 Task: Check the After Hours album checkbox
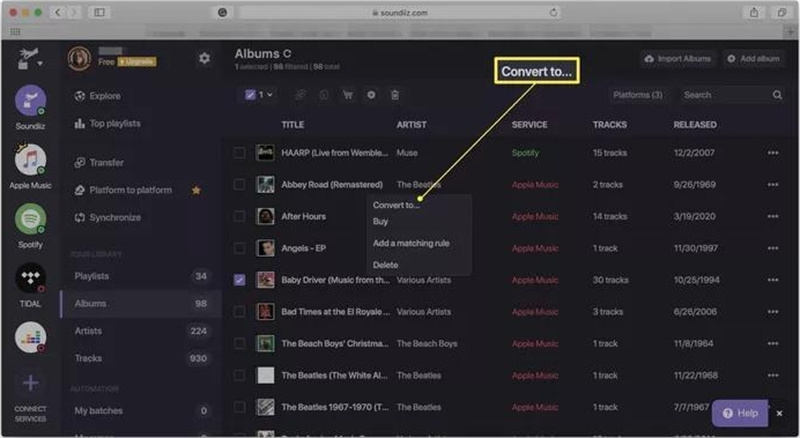(x=239, y=216)
